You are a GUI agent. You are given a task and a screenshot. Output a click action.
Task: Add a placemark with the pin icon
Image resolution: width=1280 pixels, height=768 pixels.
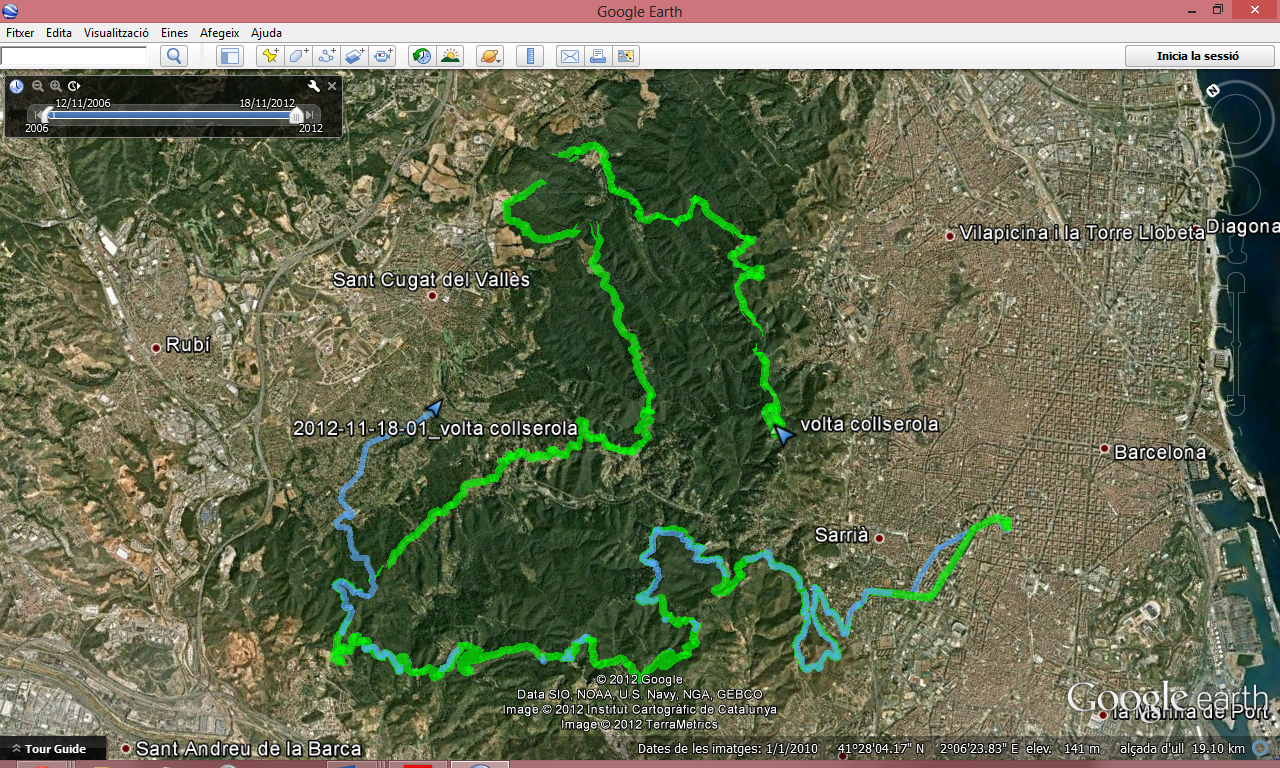270,56
